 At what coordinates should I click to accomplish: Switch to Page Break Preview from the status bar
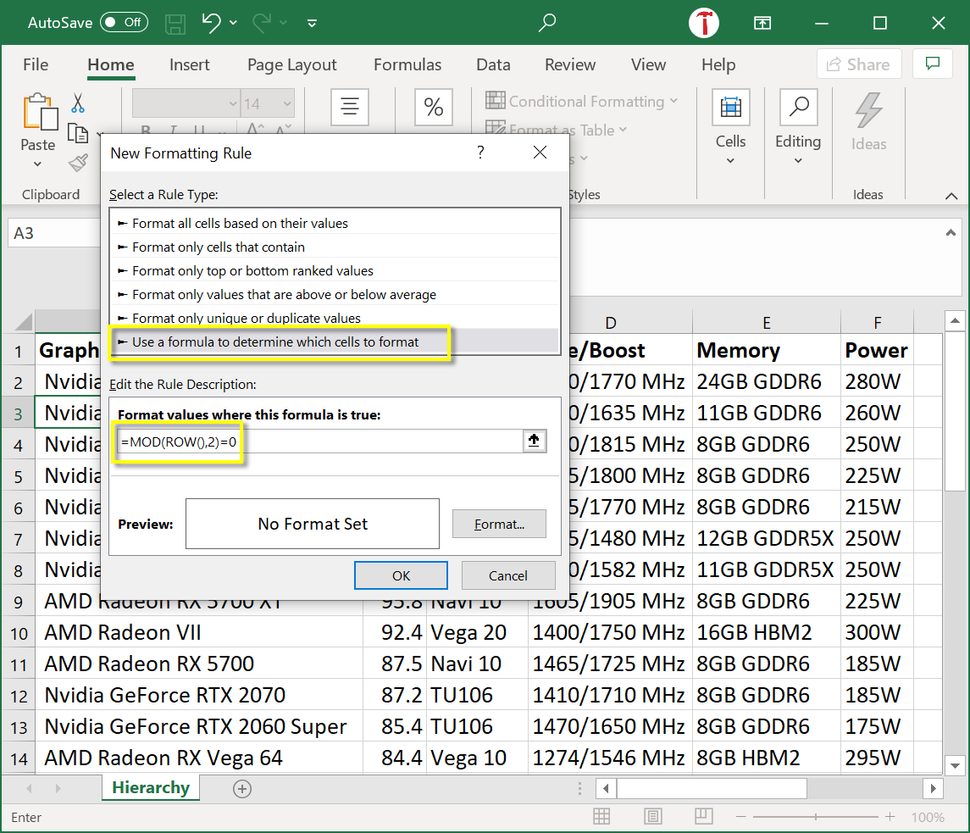tap(703, 816)
